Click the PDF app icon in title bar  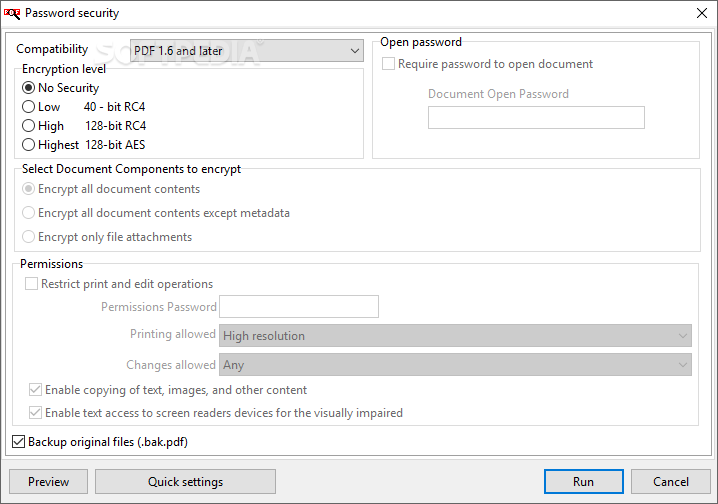coord(12,13)
